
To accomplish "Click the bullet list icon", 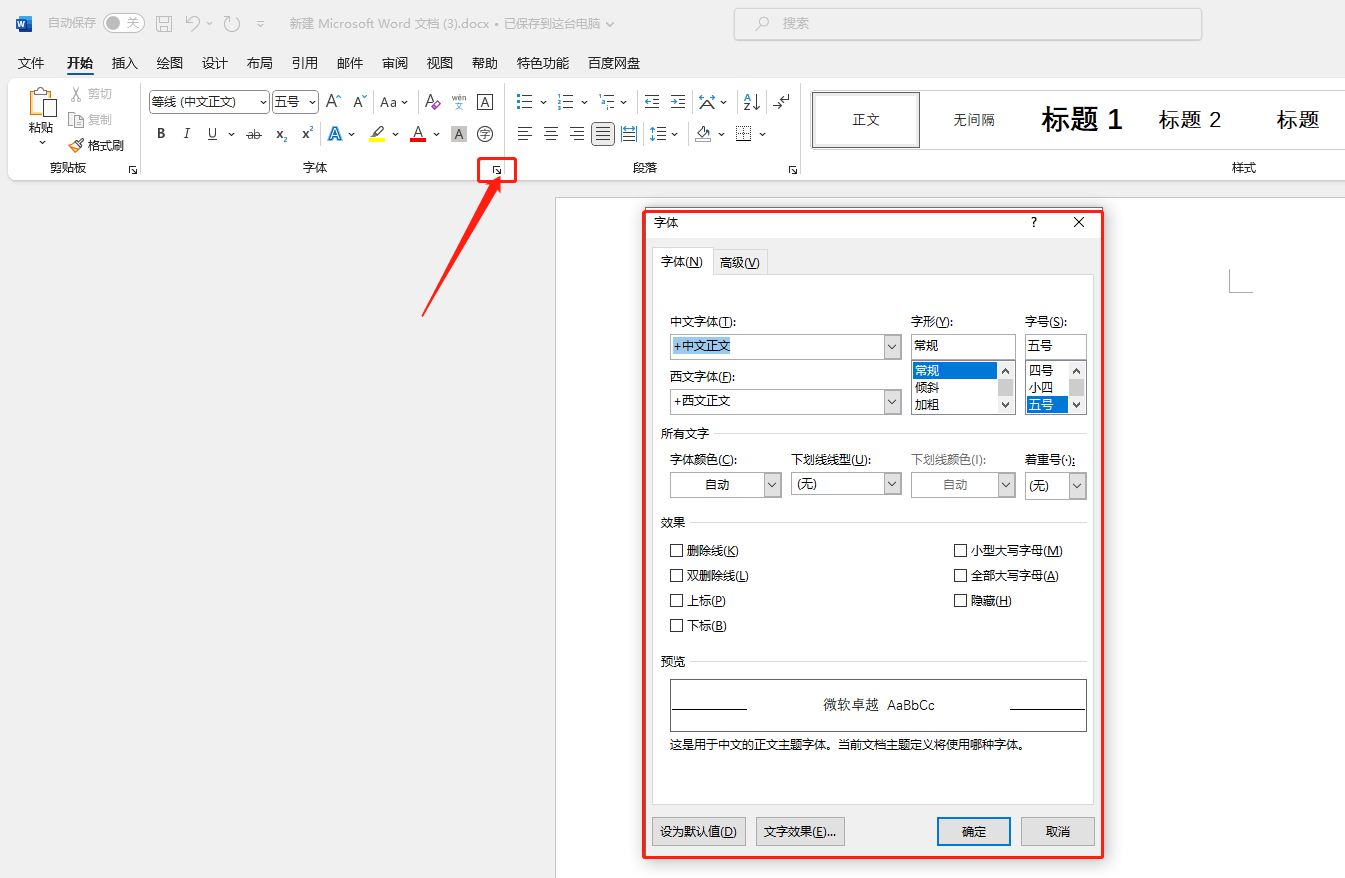I will click(x=525, y=102).
